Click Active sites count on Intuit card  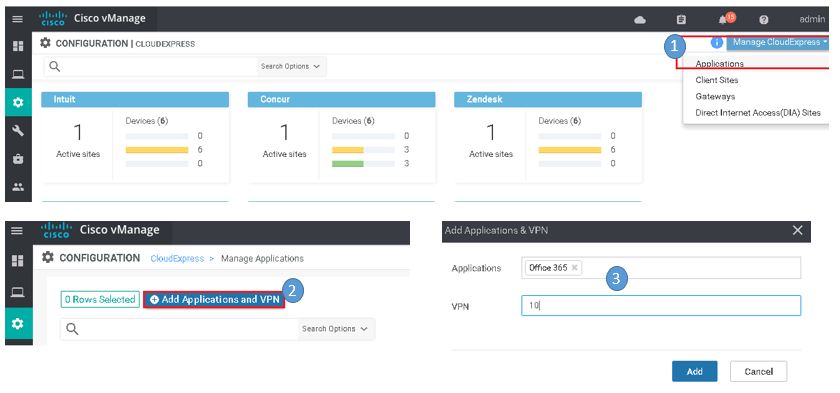(x=78, y=132)
